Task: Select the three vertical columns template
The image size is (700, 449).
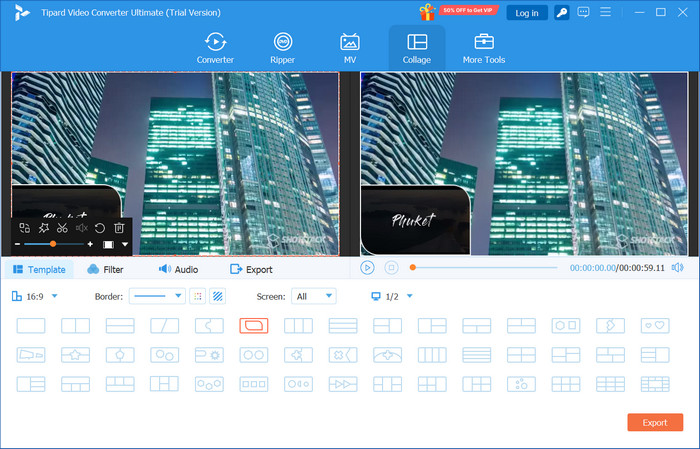Action: coord(299,326)
